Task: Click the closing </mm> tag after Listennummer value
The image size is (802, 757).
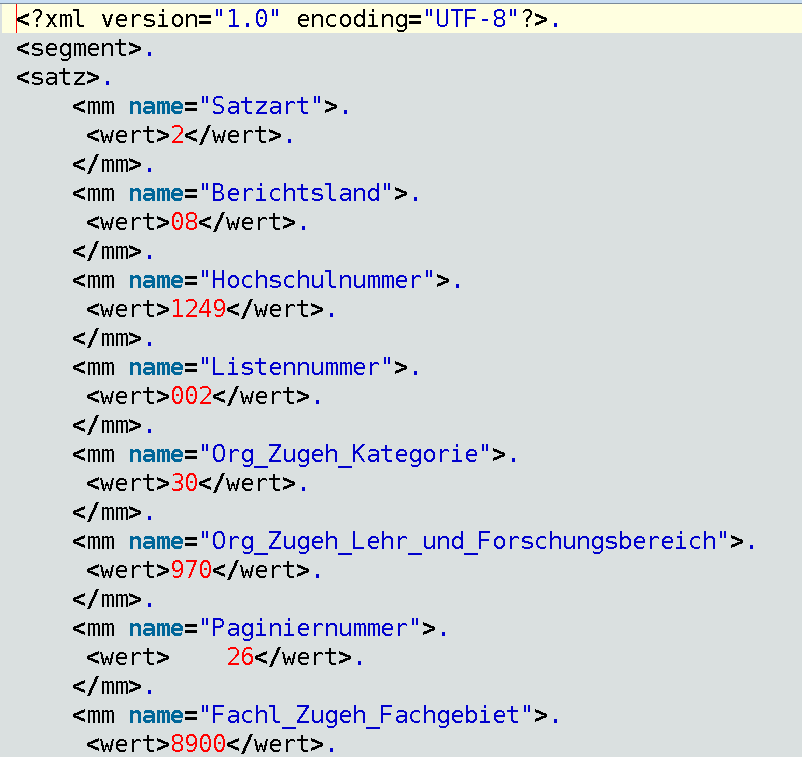Action: pyautogui.click(x=107, y=426)
